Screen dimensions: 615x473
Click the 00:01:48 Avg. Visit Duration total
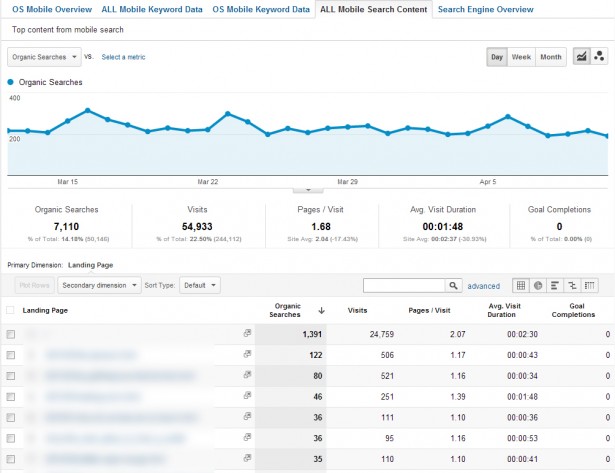(x=443, y=227)
